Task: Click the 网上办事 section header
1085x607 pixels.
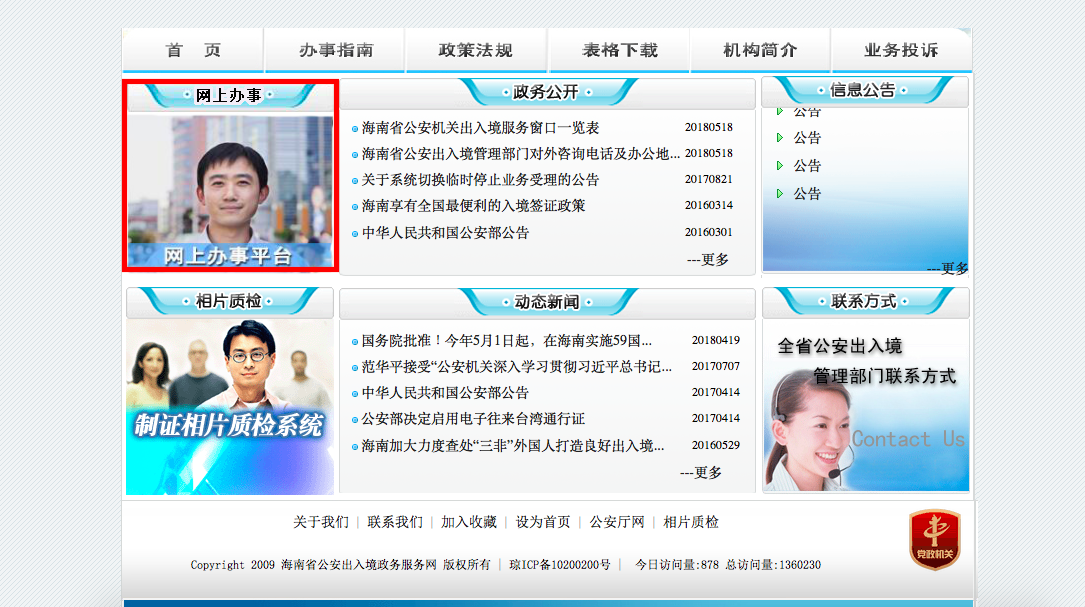Action: (229, 96)
